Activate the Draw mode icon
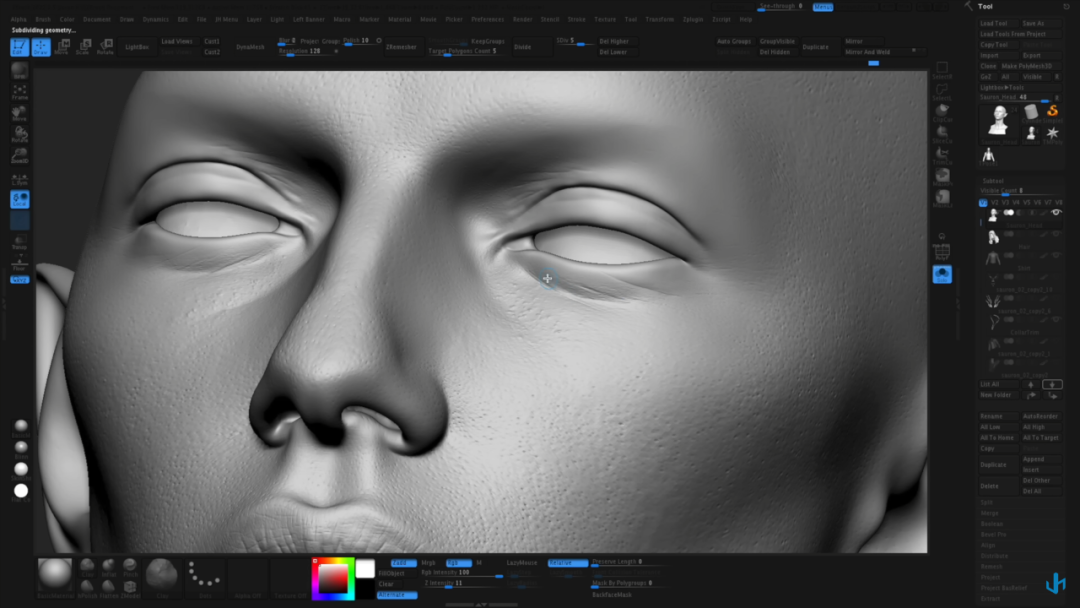The width and height of the screenshot is (1080, 608). pos(41,47)
